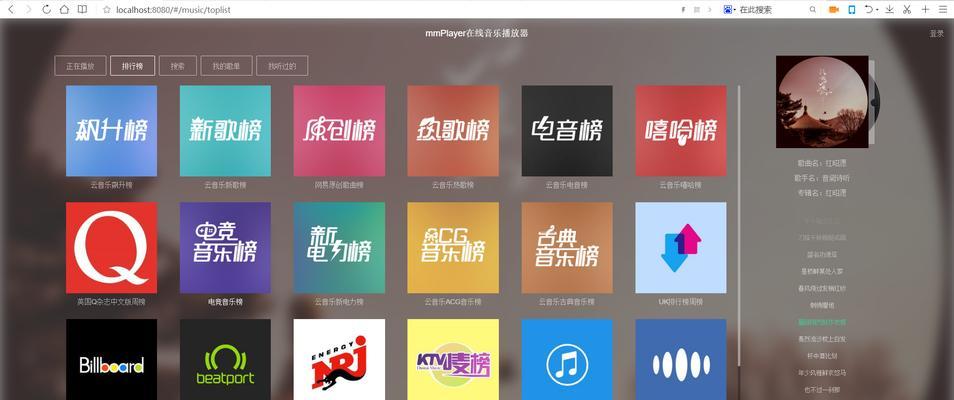Open the pink 原创榜 chart cover

click(x=339, y=130)
